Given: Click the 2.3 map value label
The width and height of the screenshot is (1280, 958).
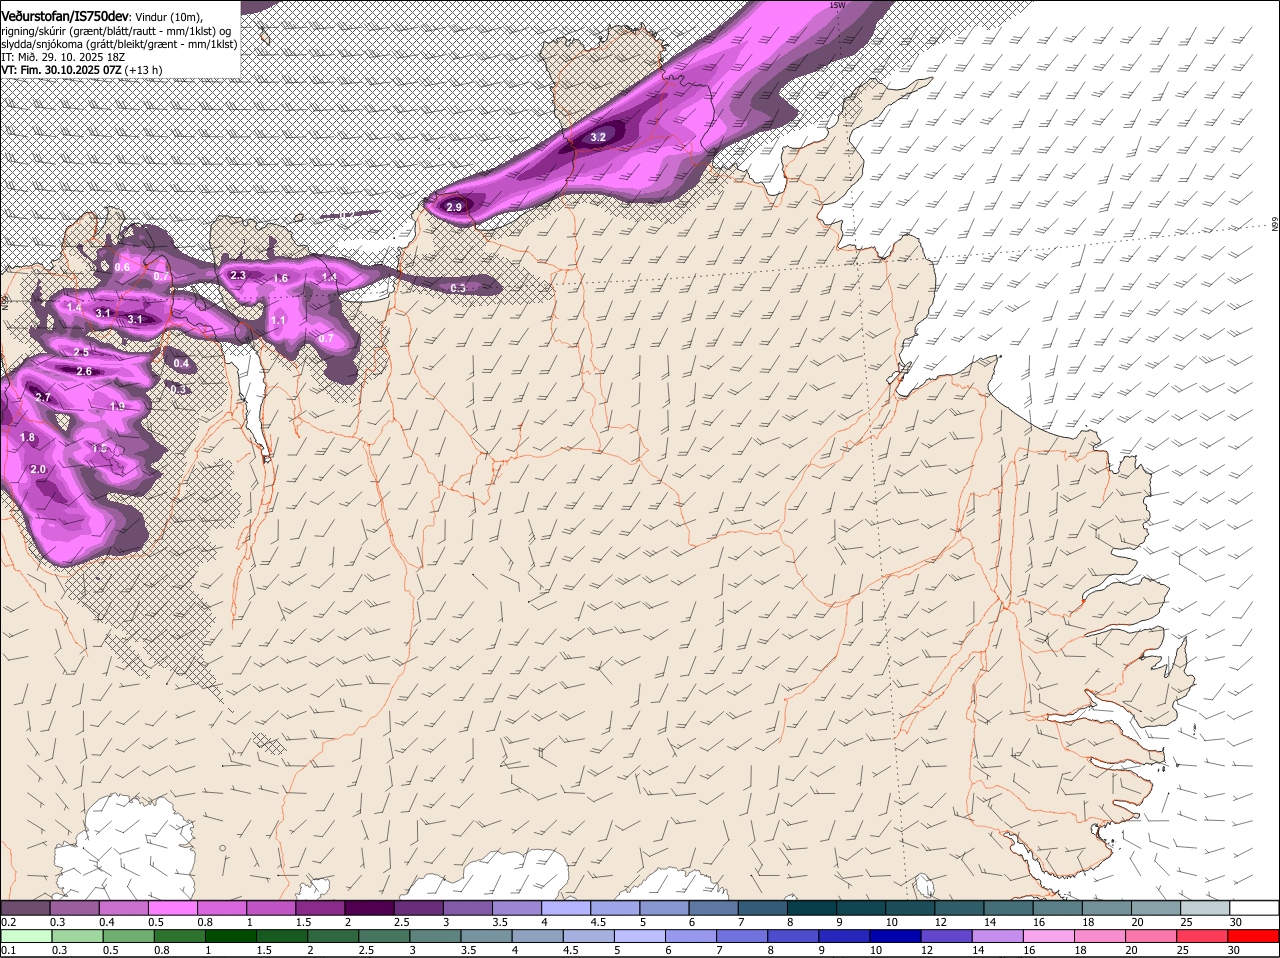Looking at the screenshot, I should (238, 275).
